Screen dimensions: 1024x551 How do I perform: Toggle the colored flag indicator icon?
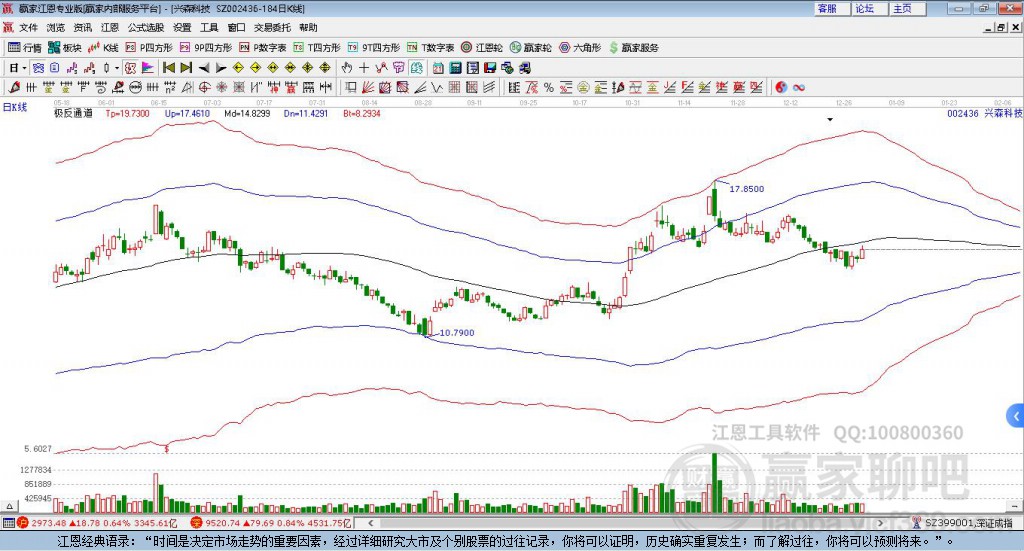click(x=148, y=68)
